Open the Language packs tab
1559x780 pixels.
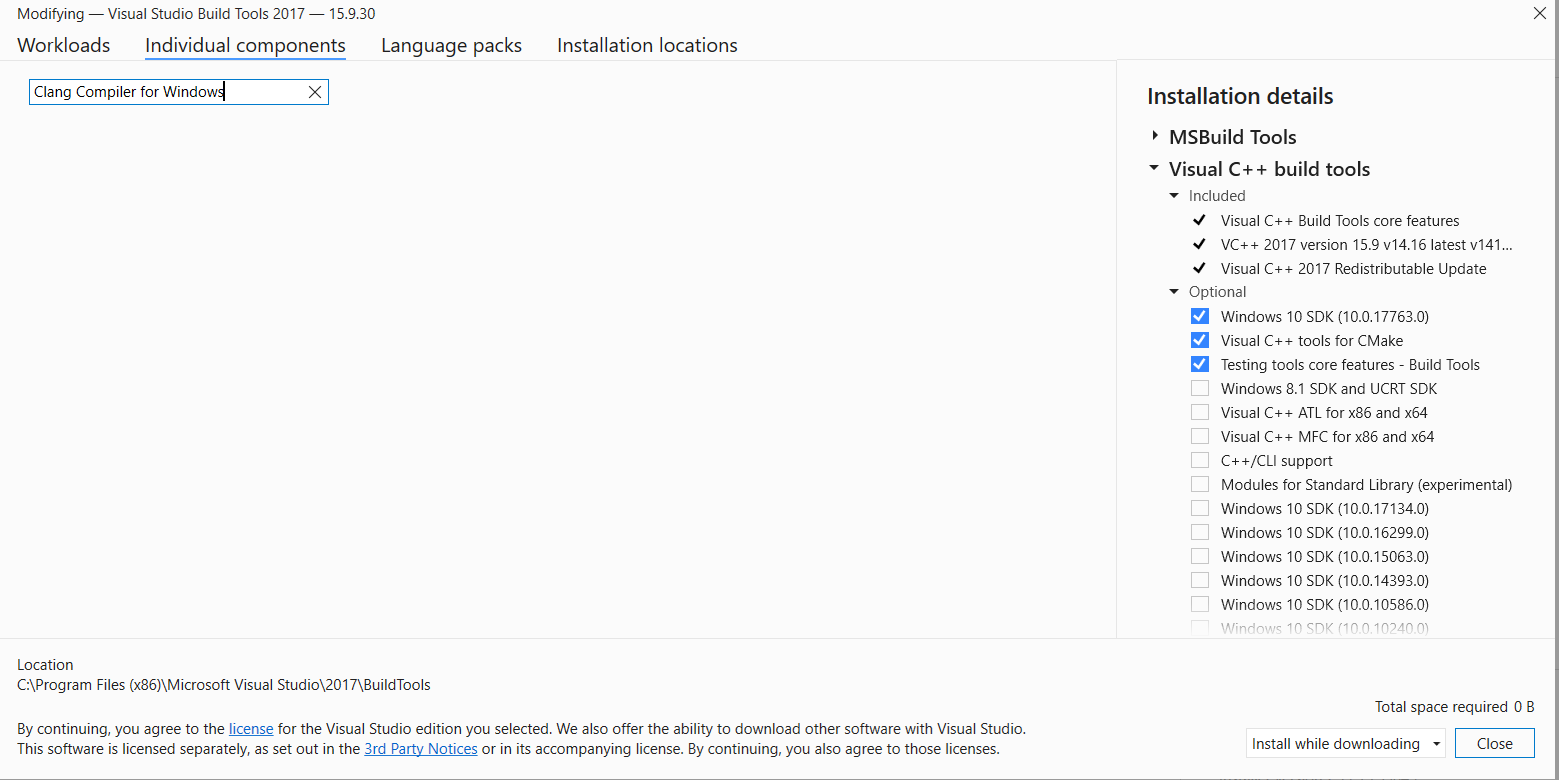451,45
